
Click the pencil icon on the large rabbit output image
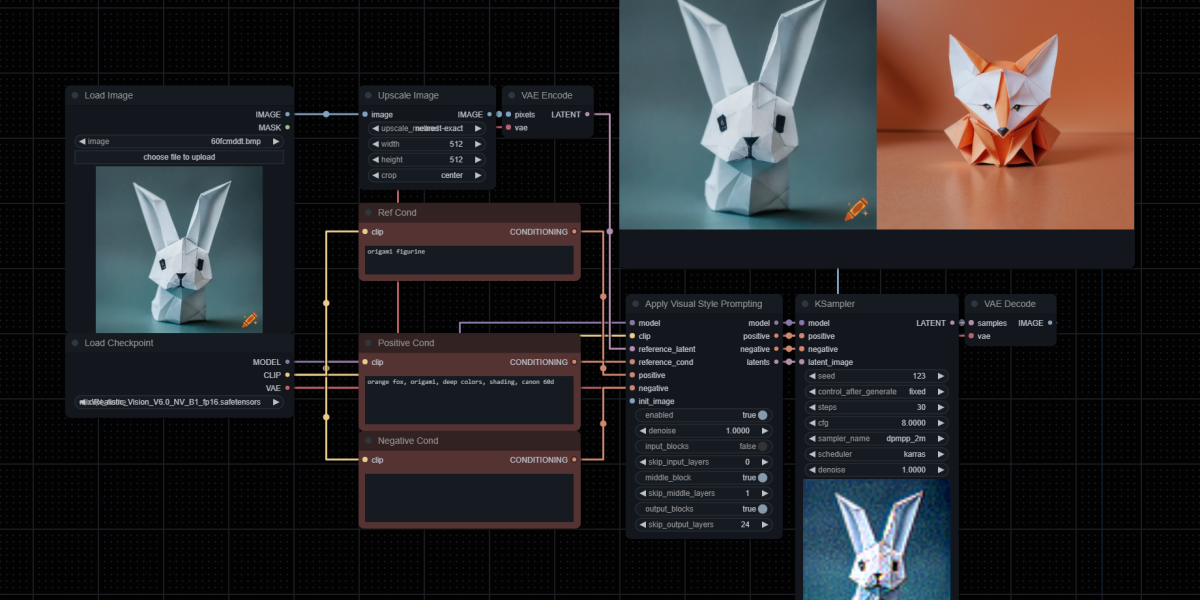[x=856, y=209]
